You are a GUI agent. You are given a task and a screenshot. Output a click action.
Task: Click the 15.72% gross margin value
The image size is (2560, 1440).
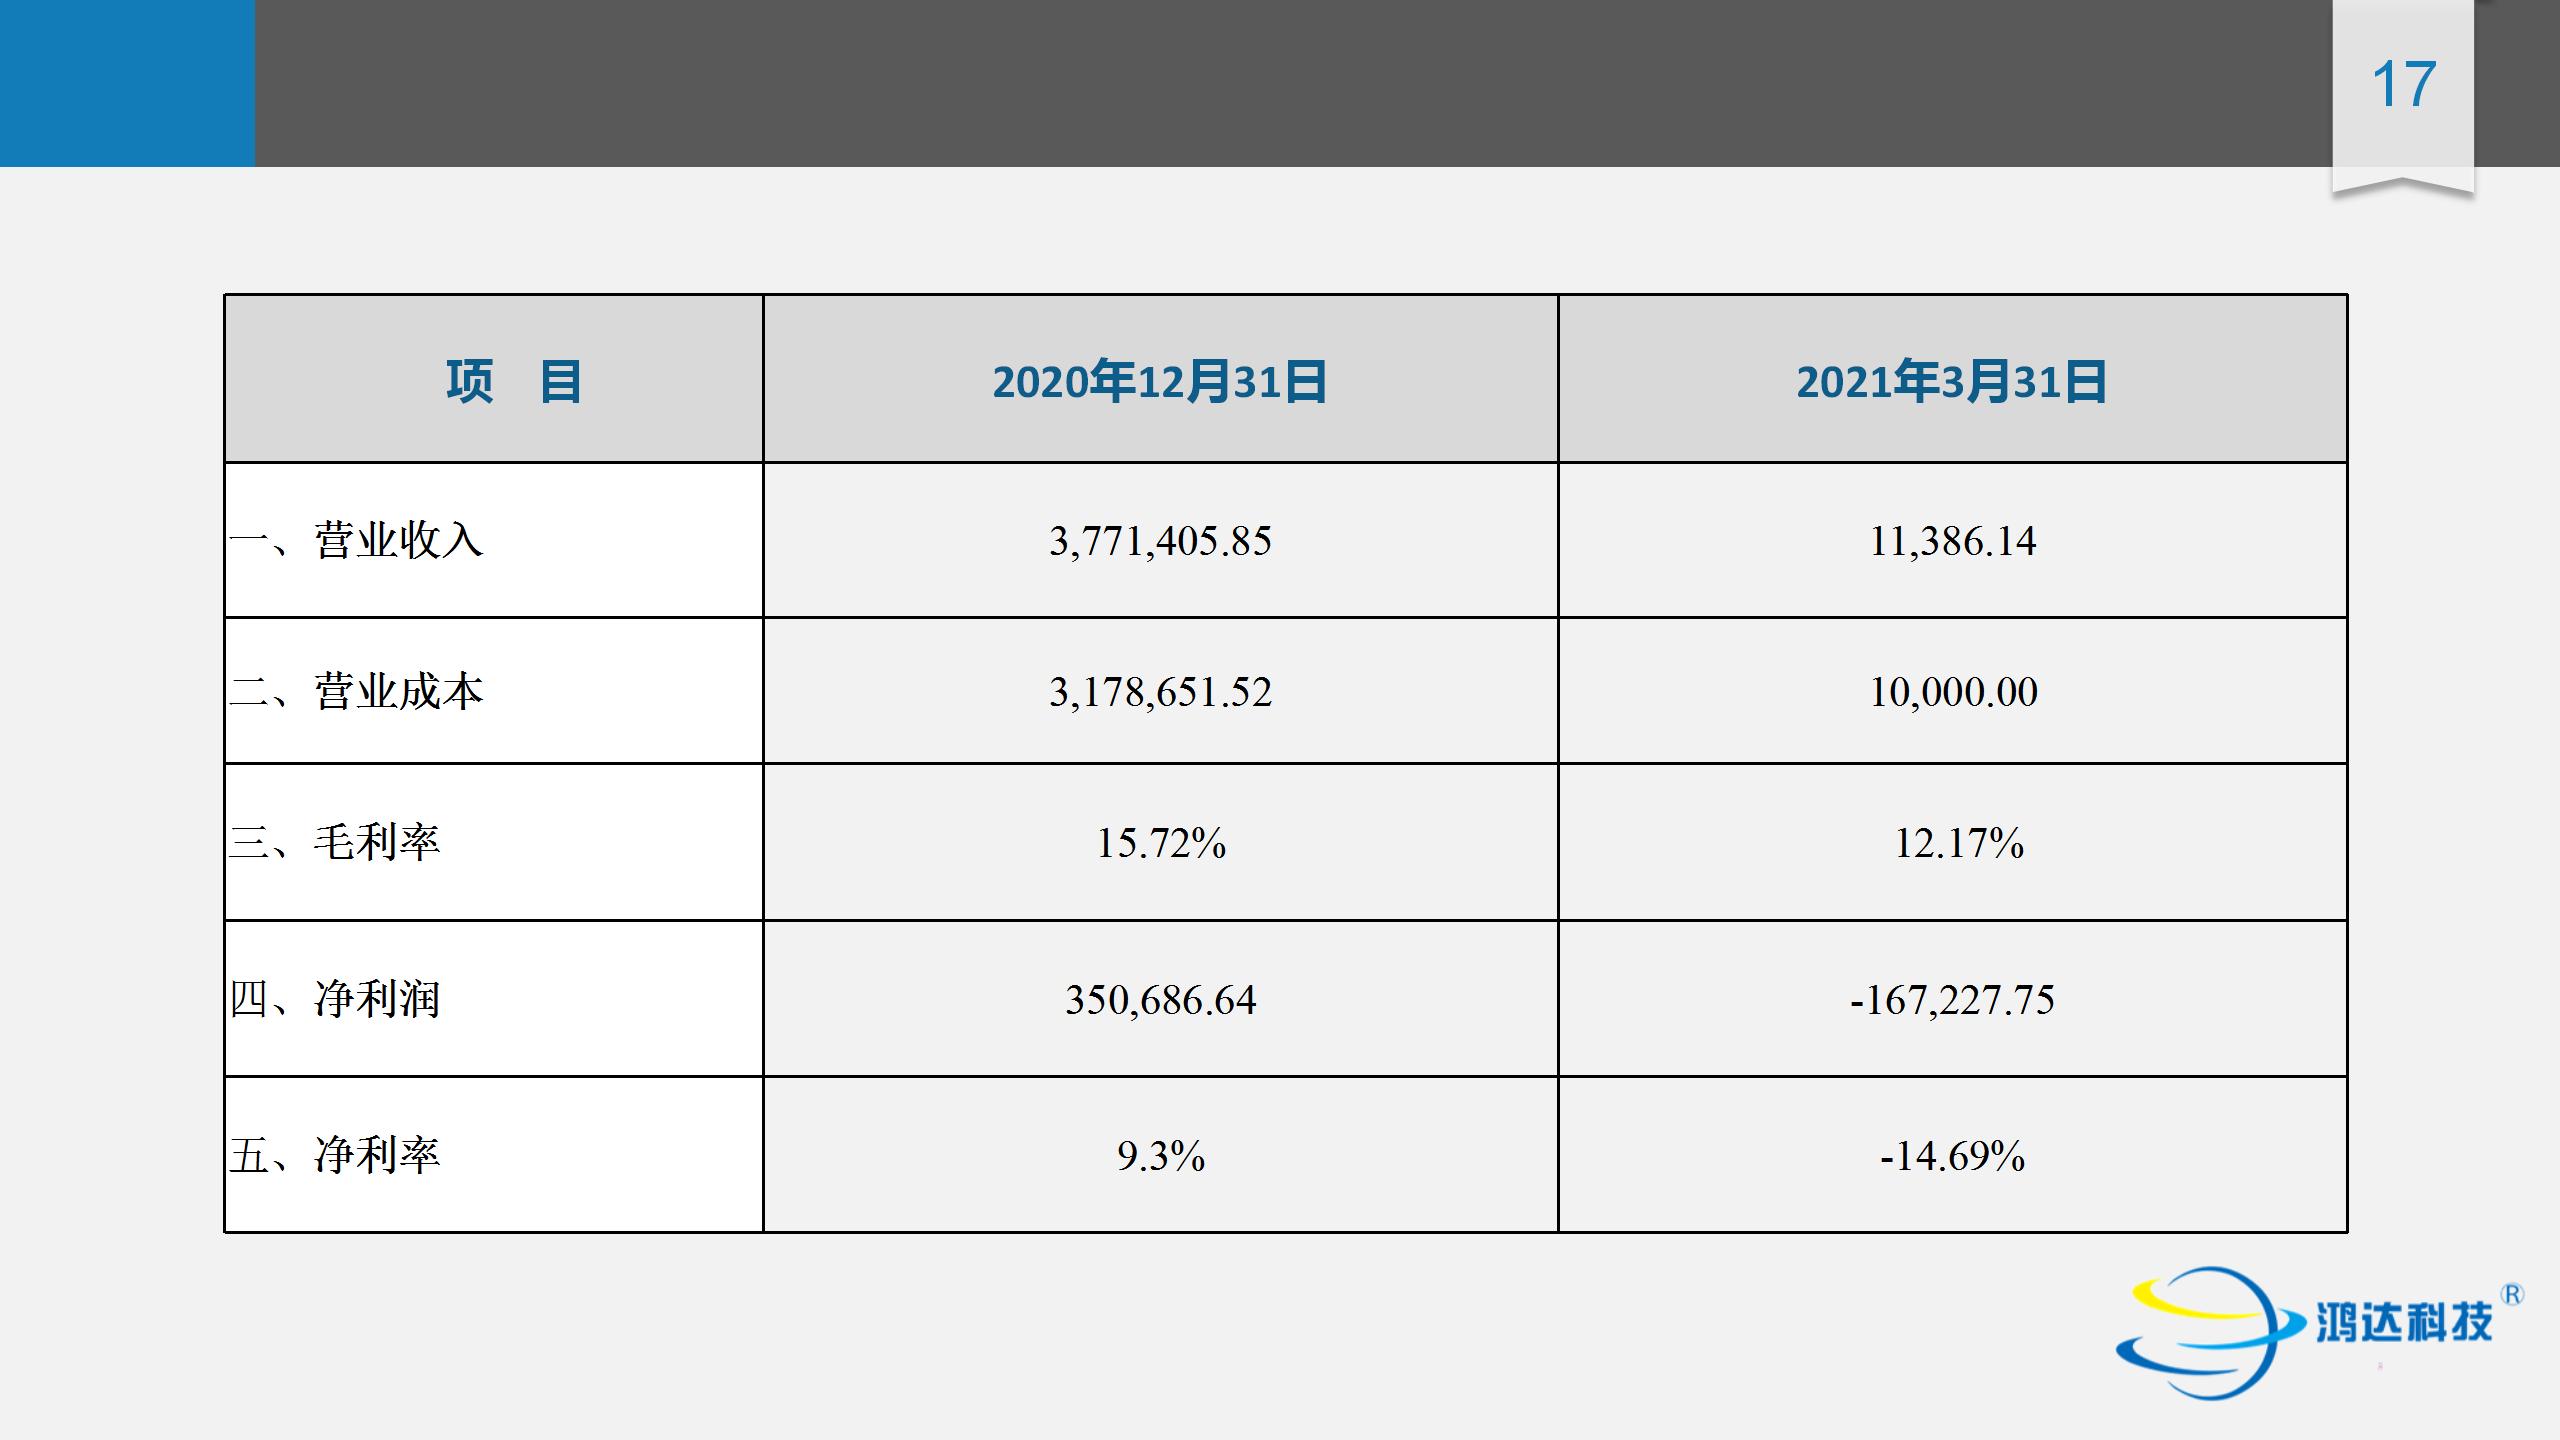pyautogui.click(x=1160, y=843)
